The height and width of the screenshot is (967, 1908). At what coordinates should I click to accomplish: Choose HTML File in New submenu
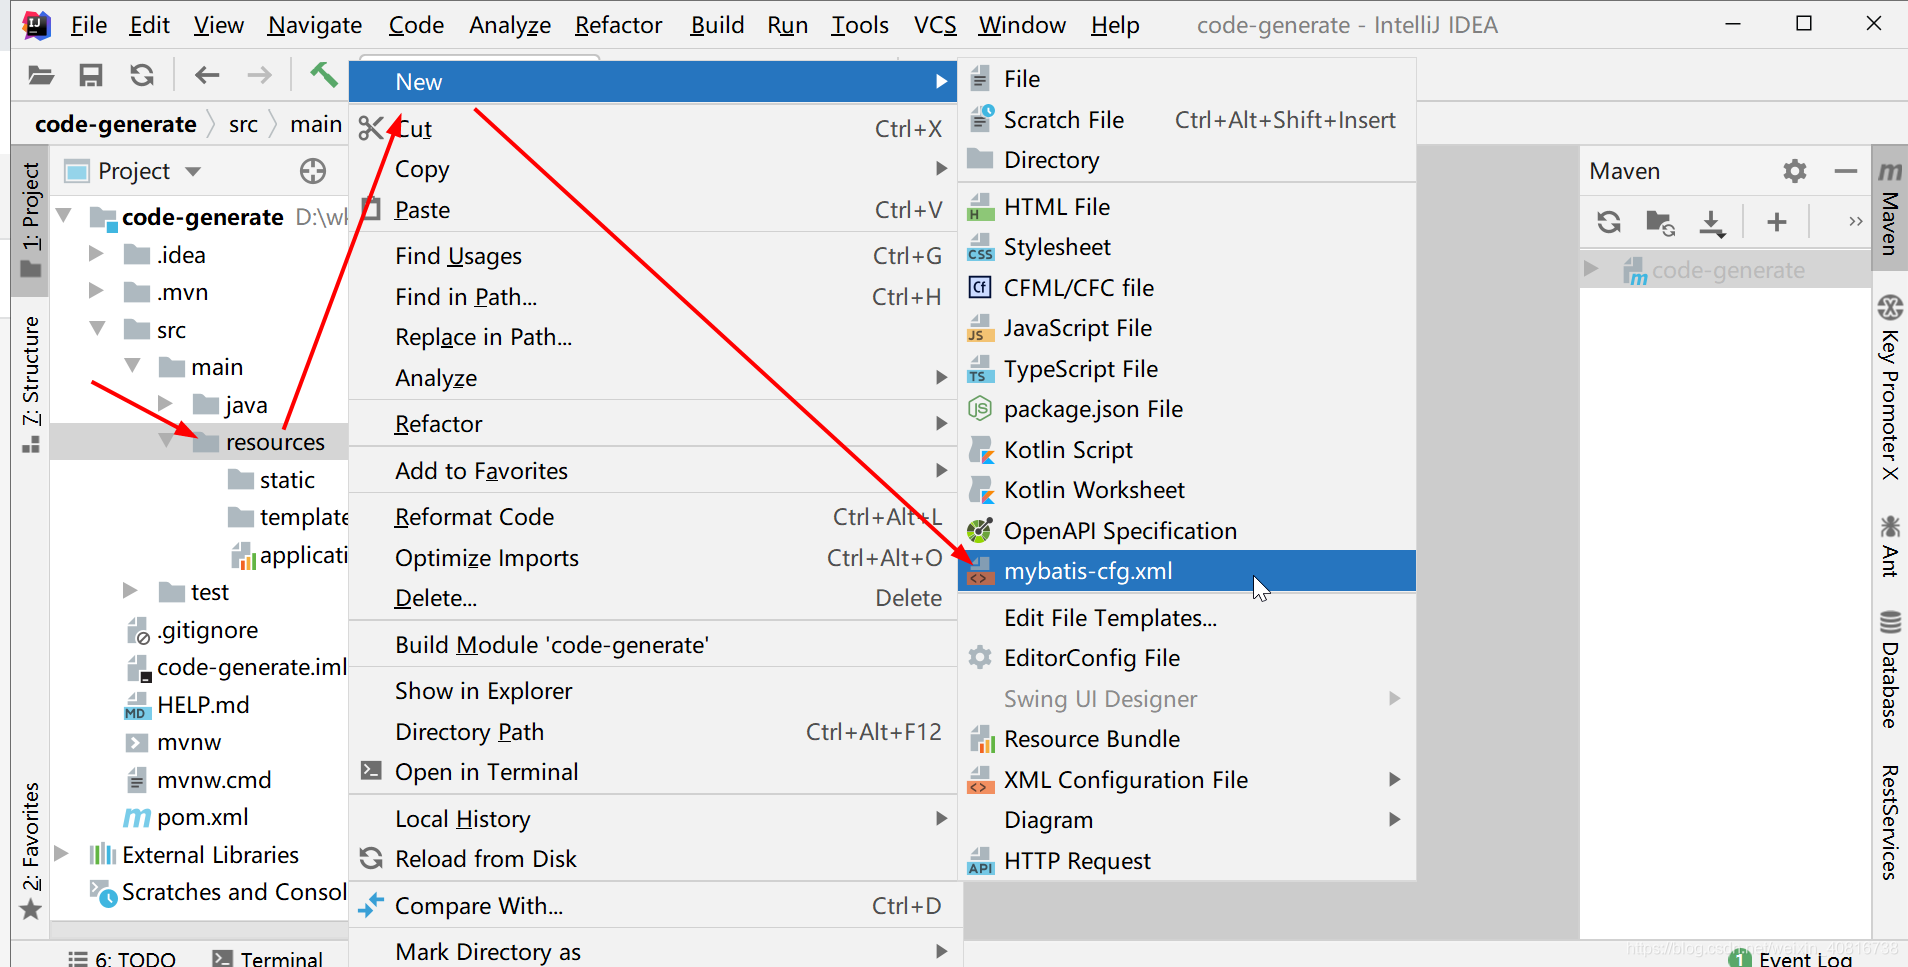click(1187, 207)
